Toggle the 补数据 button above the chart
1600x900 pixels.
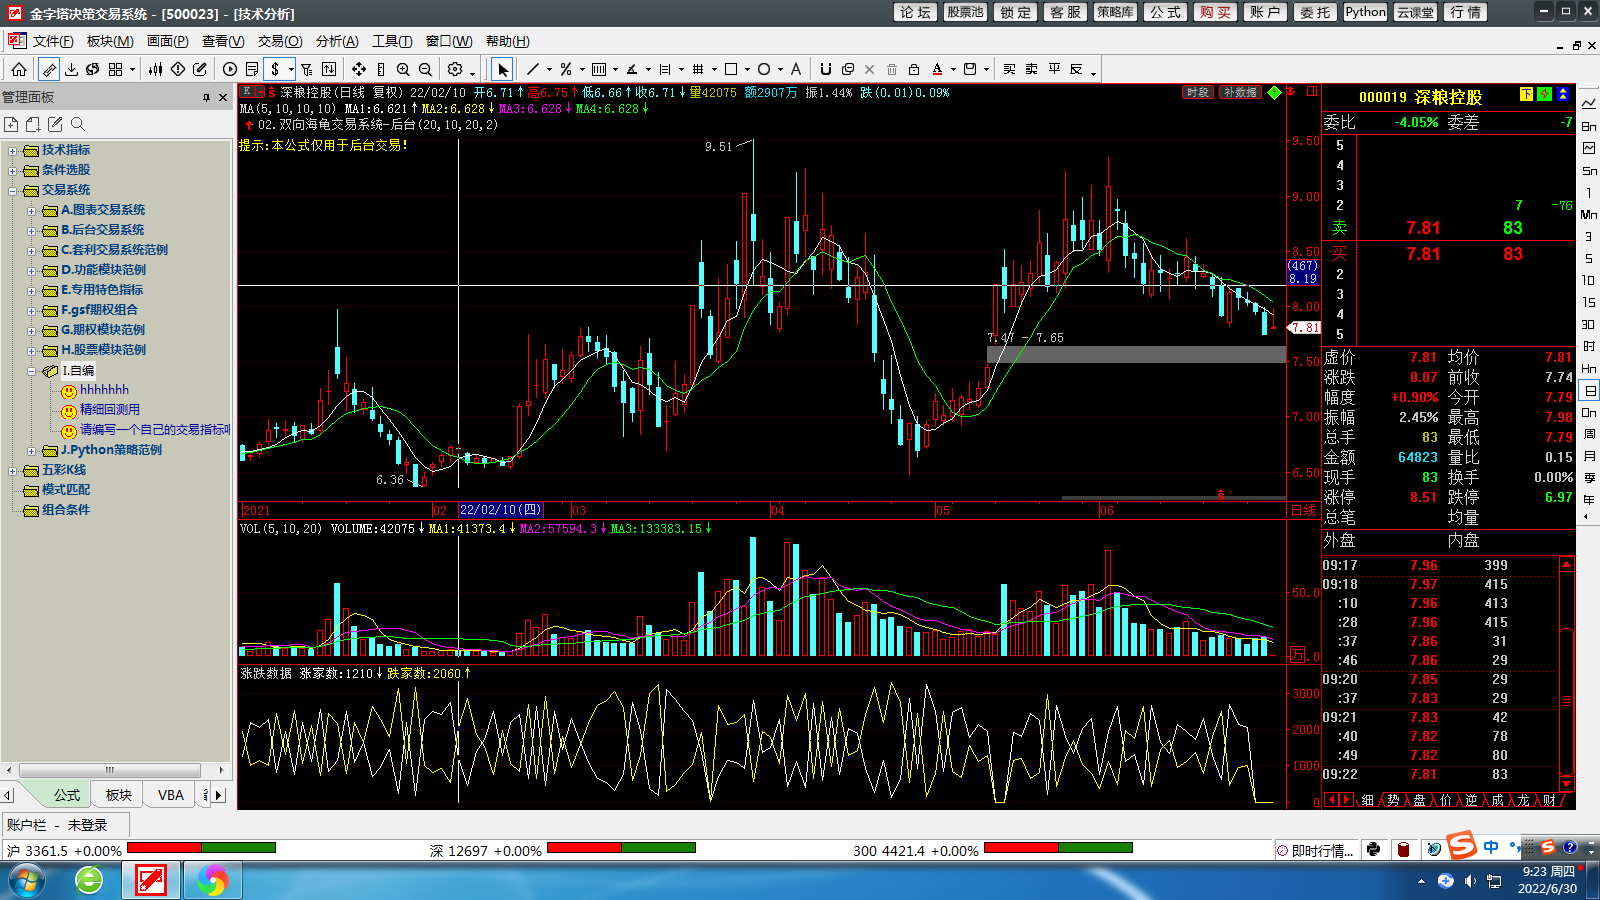(x=1240, y=92)
